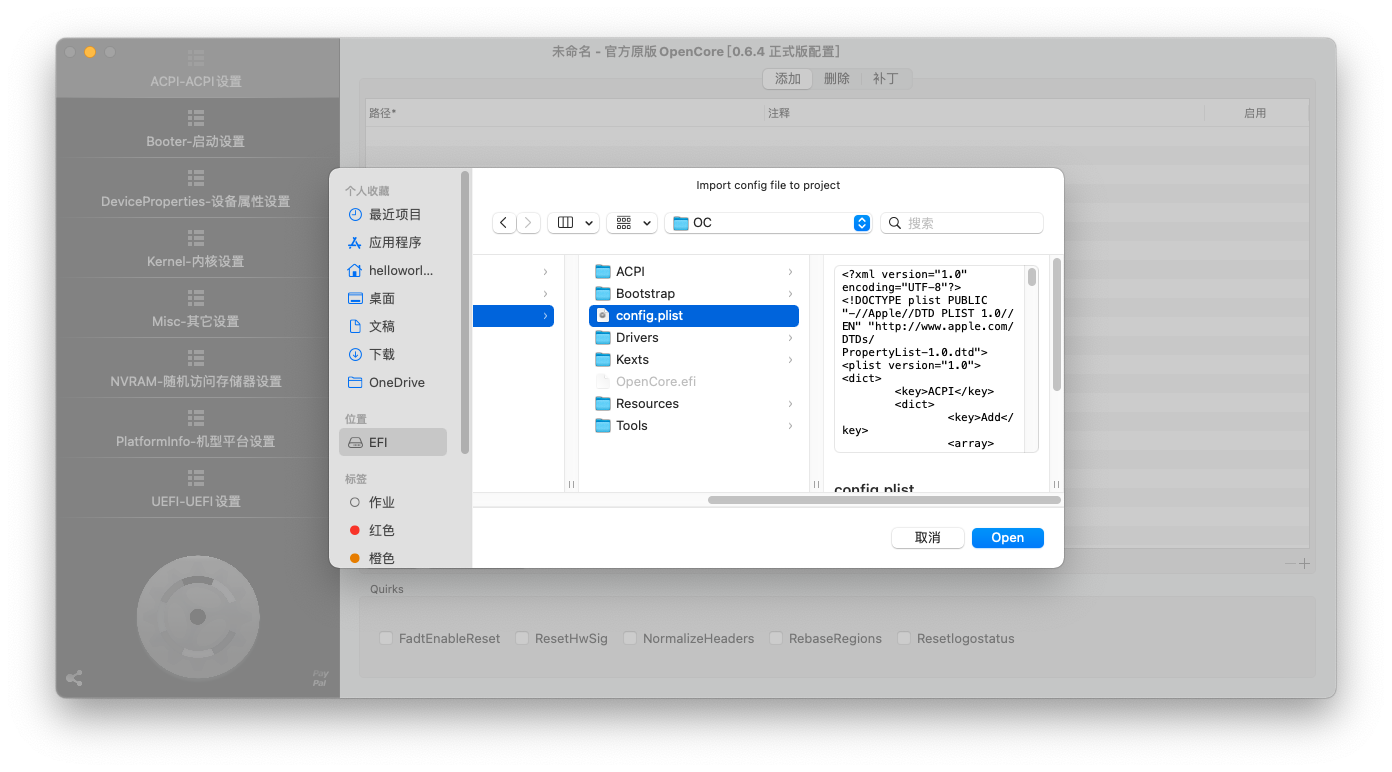
Task: Select the EFI volume in sidebar
Action: pyautogui.click(x=393, y=442)
